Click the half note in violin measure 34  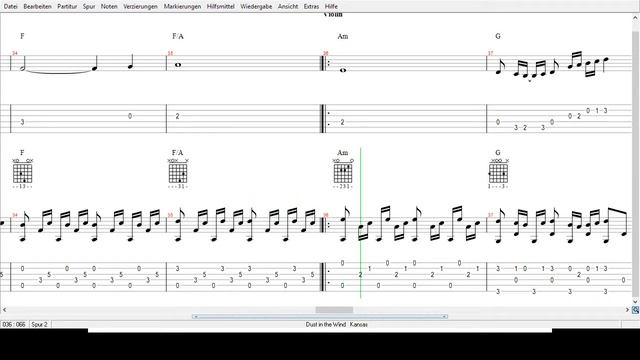23,64
